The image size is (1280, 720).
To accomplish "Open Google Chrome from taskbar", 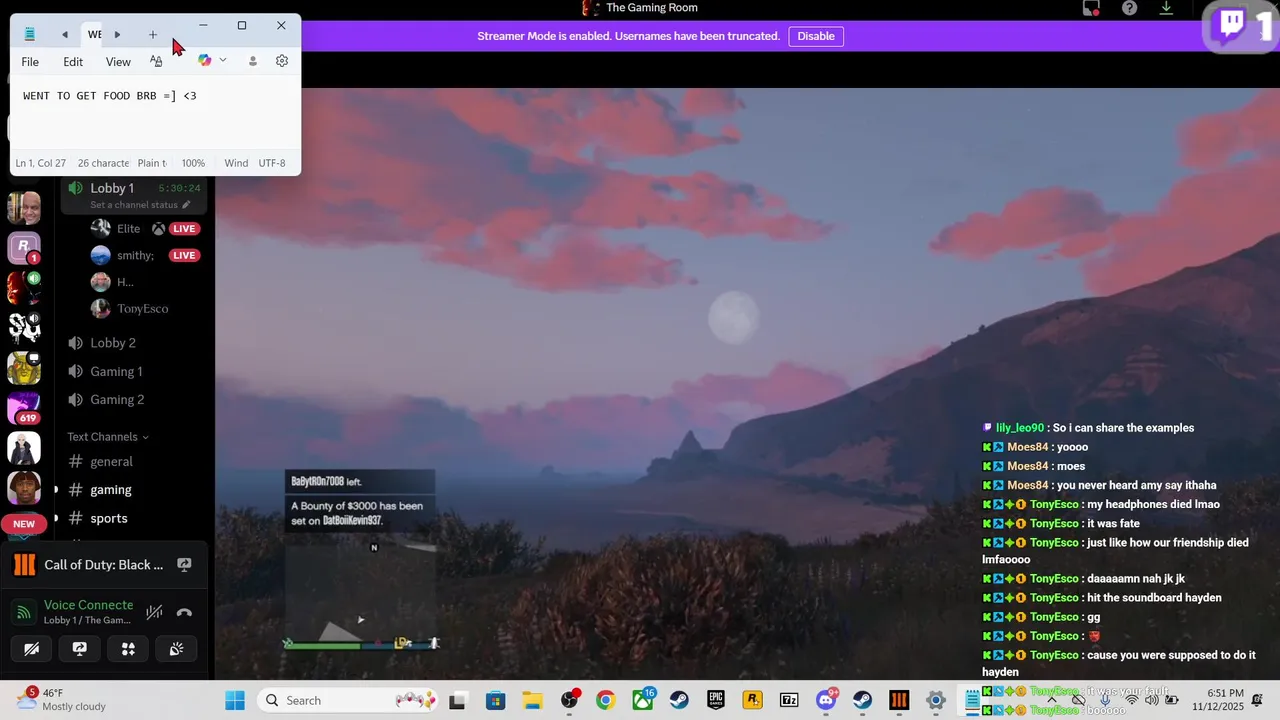I will [x=605, y=700].
